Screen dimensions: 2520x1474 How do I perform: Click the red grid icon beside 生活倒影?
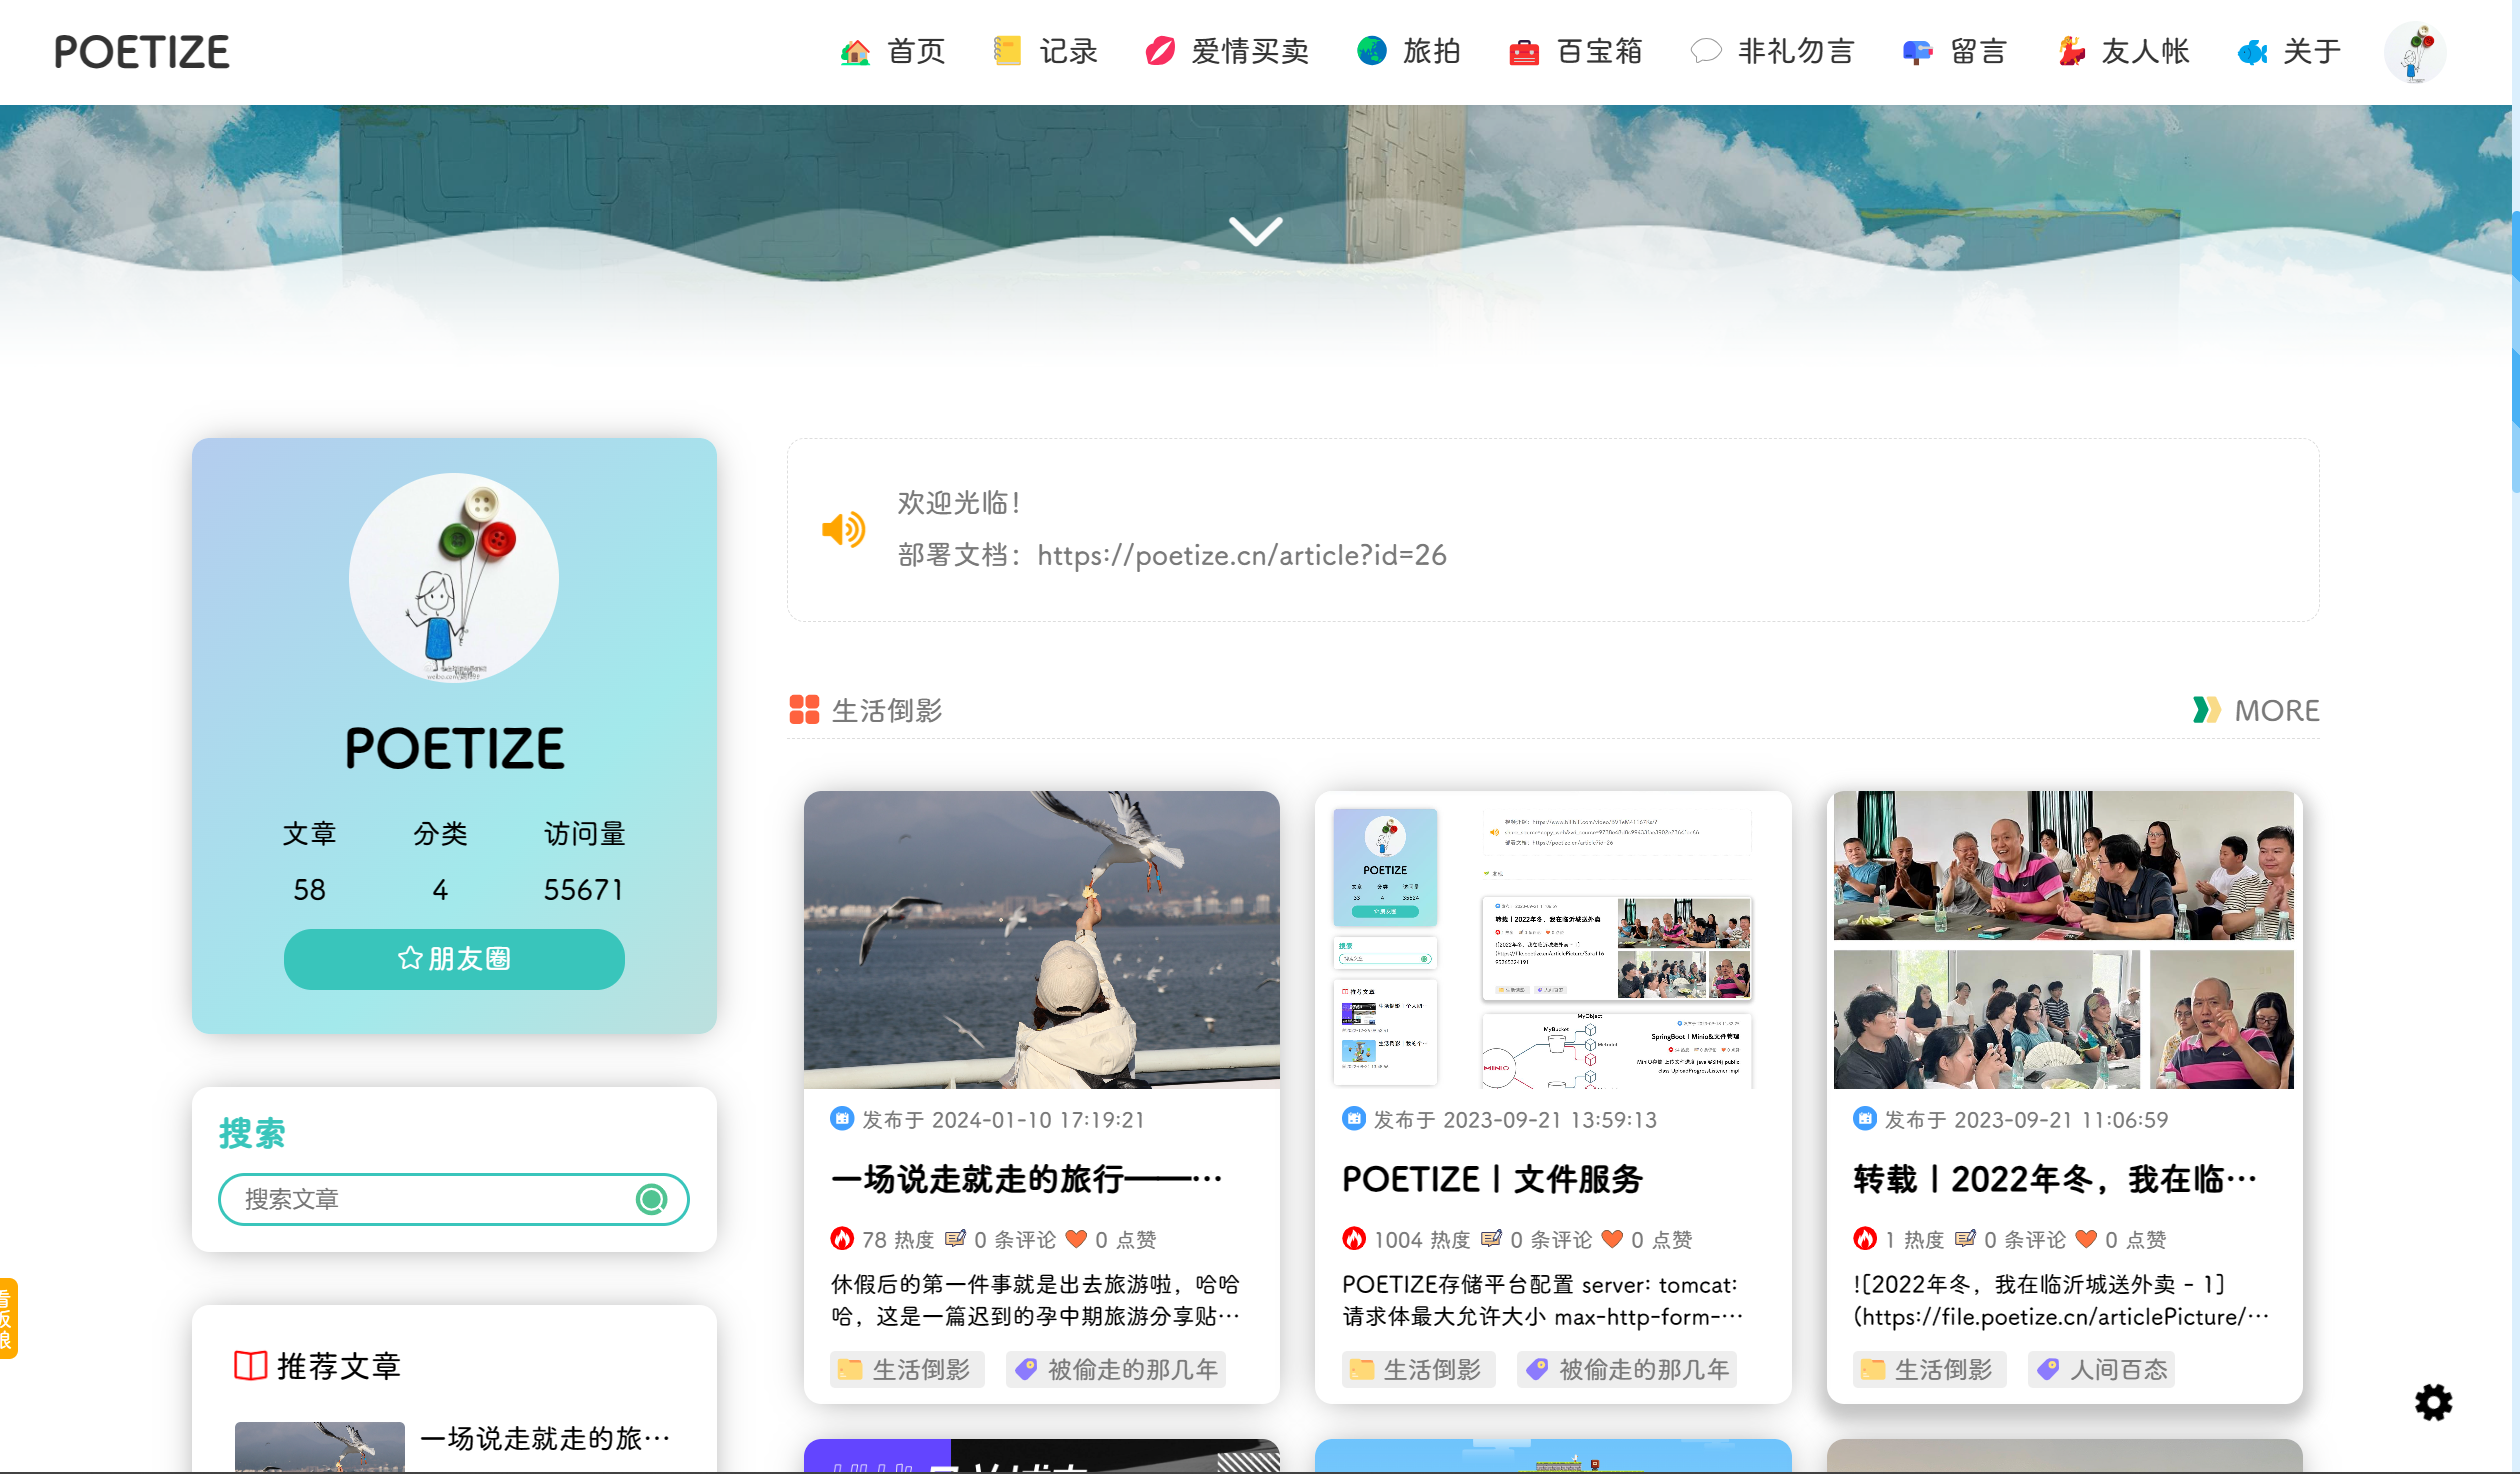[x=803, y=710]
